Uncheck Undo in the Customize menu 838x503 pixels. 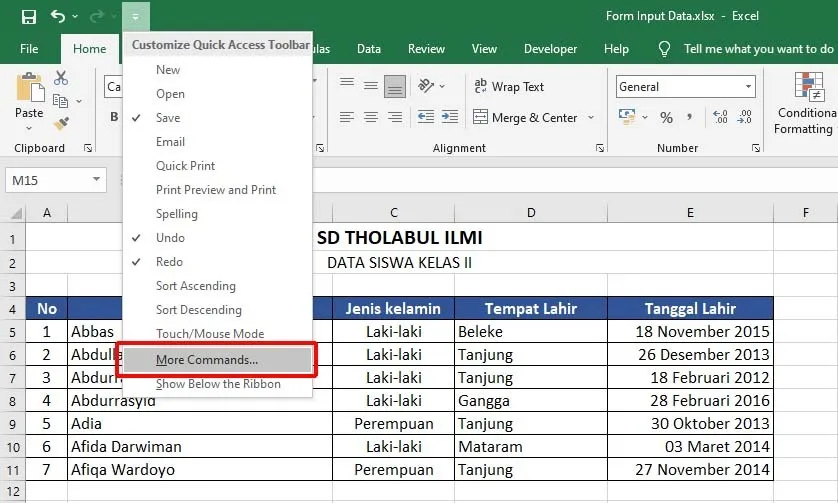tap(170, 238)
